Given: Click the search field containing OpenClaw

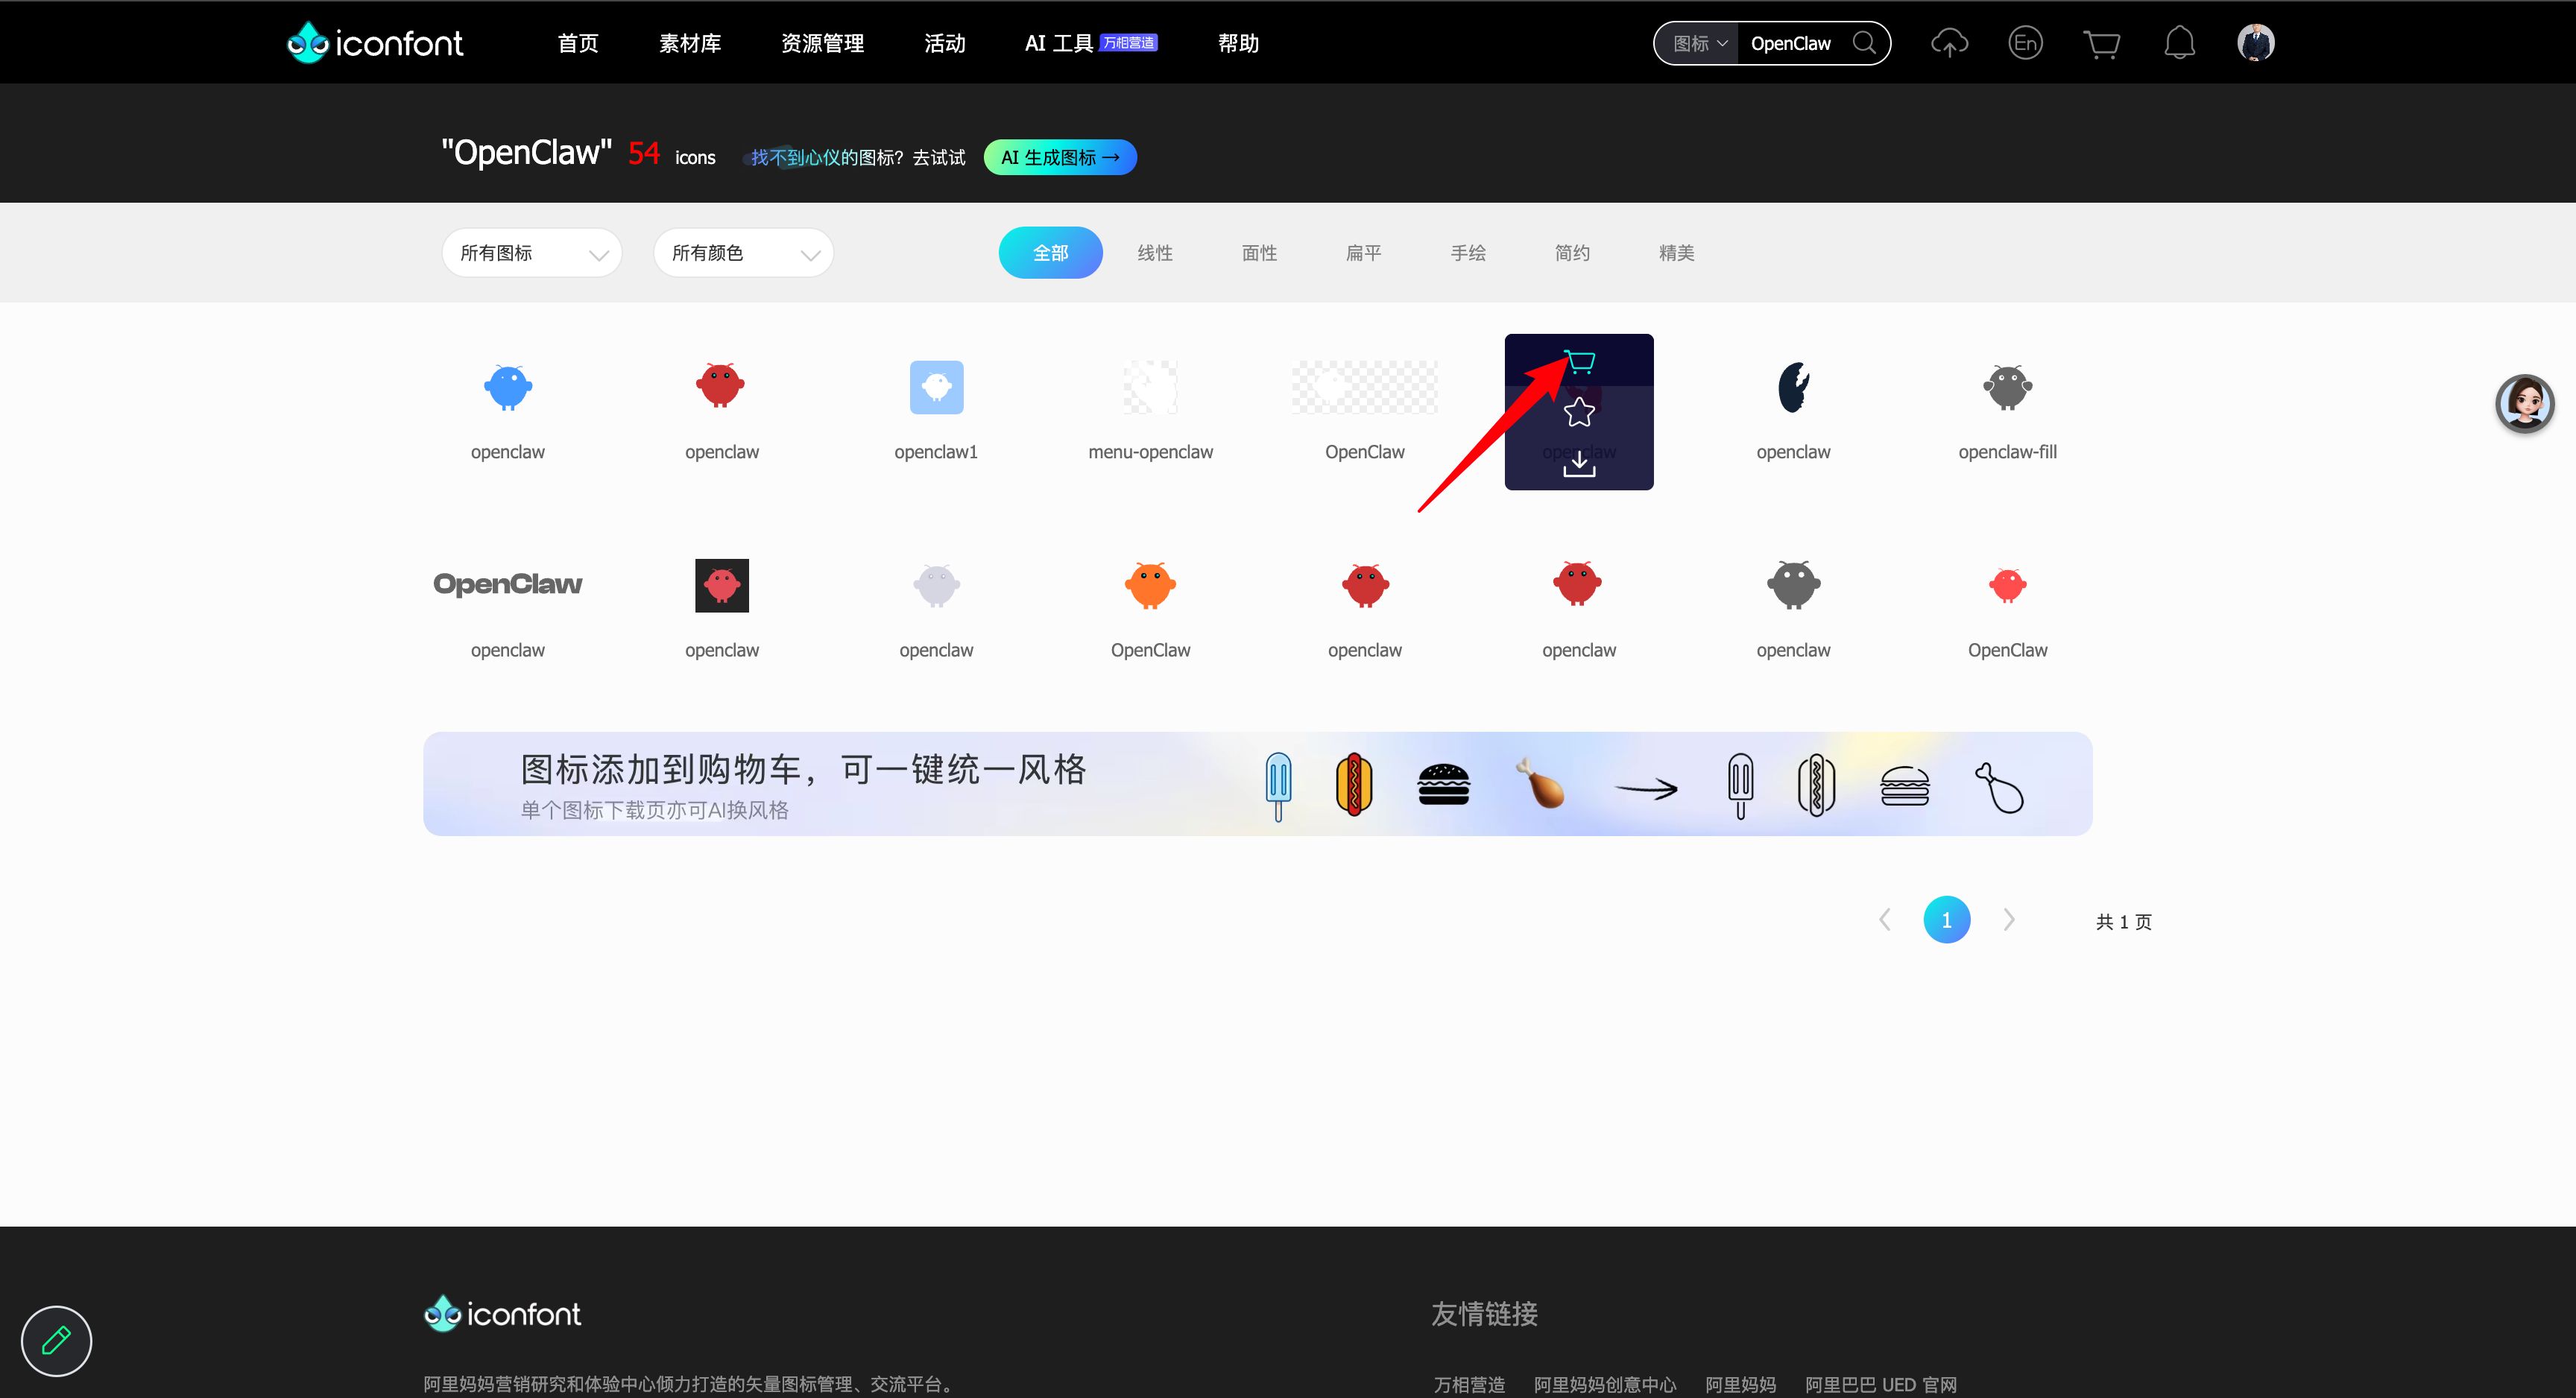Looking at the screenshot, I should click(x=1792, y=43).
